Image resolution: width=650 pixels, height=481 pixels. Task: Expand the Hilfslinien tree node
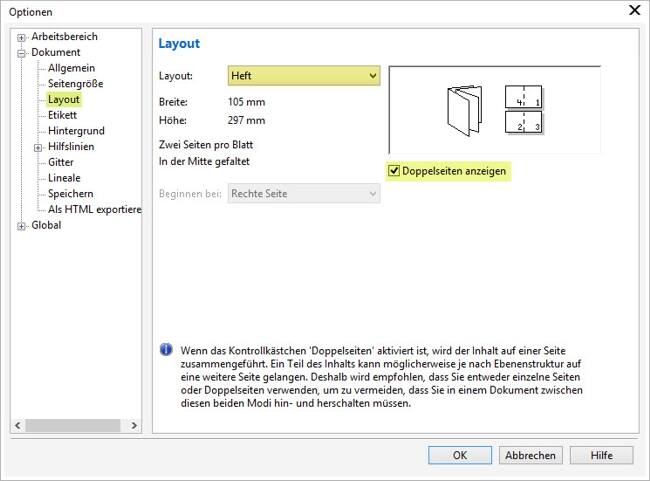click(38, 148)
